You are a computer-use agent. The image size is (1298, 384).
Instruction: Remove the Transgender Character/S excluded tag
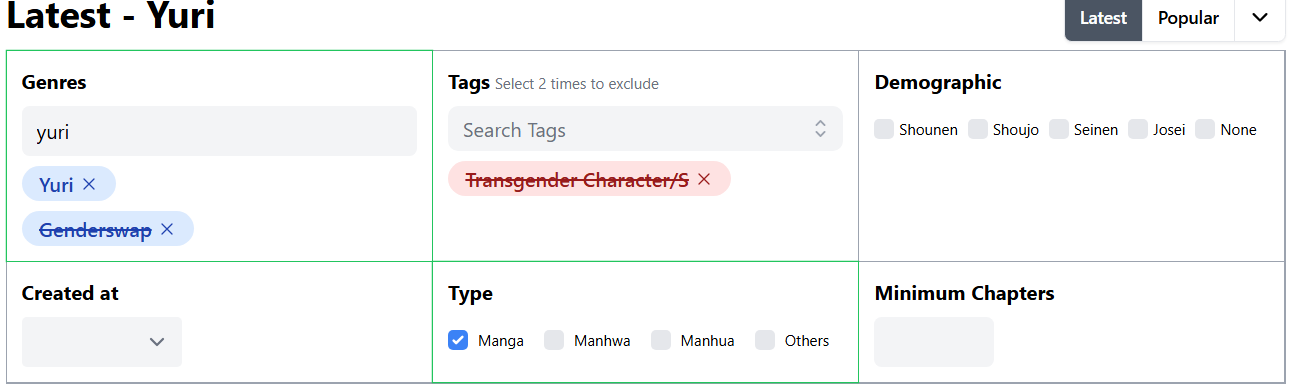[704, 179]
